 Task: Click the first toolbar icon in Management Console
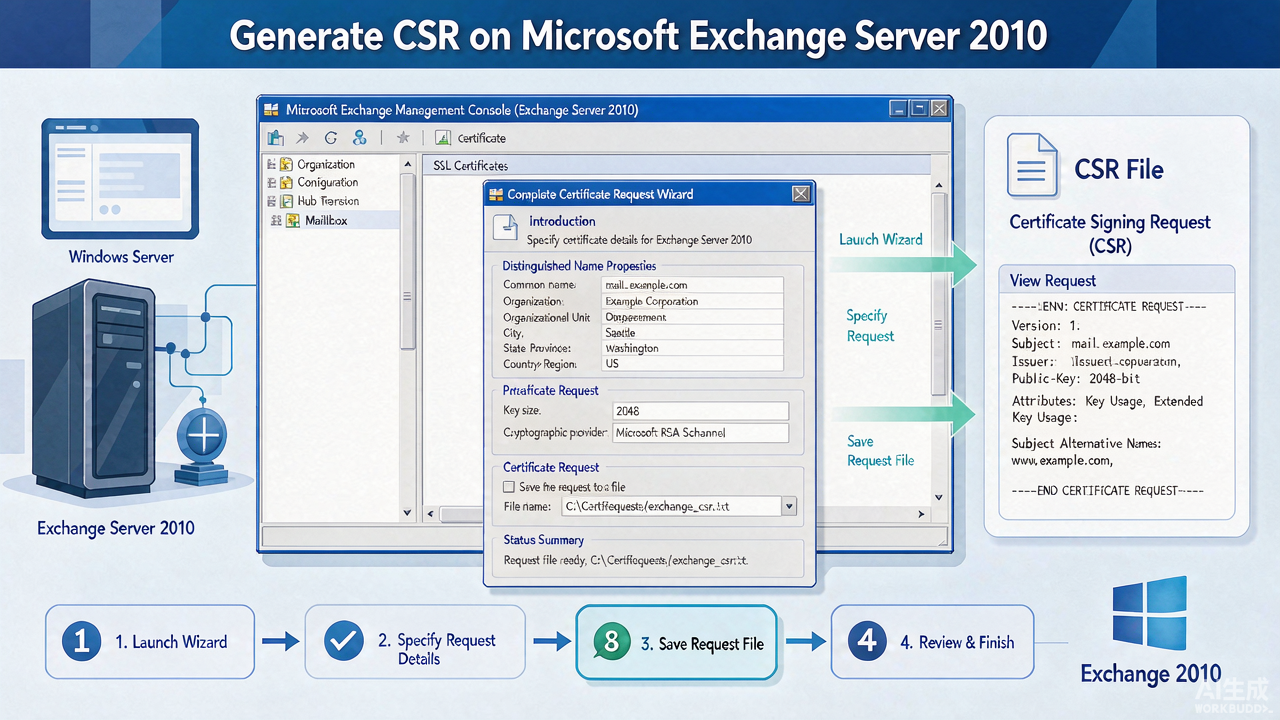pyautogui.click(x=275, y=138)
